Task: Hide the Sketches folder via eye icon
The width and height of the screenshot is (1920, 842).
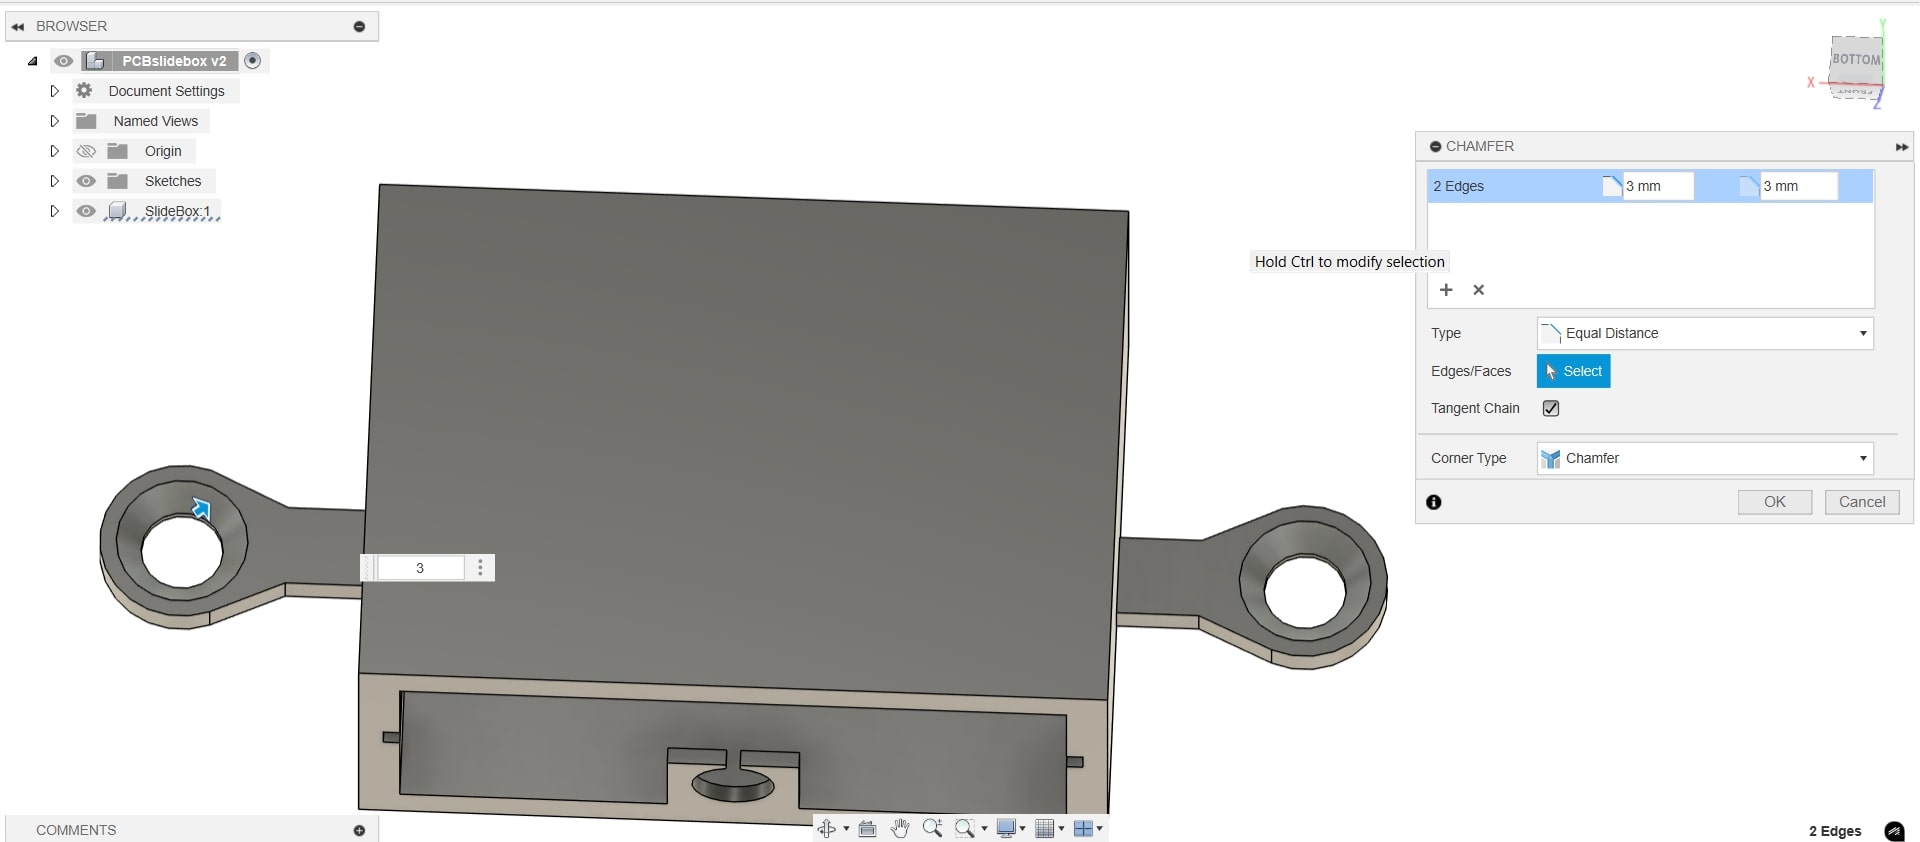Action: (86, 181)
